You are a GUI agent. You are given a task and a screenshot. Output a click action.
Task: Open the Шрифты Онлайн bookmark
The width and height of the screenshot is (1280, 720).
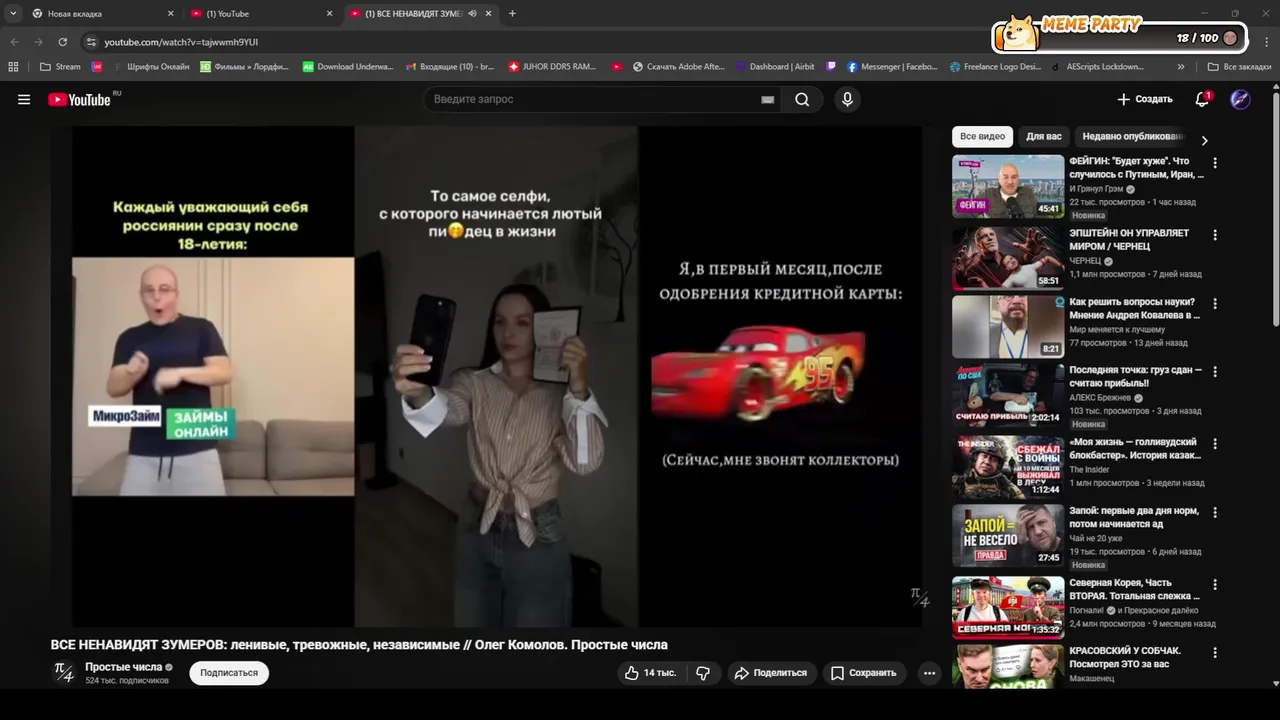coord(151,67)
